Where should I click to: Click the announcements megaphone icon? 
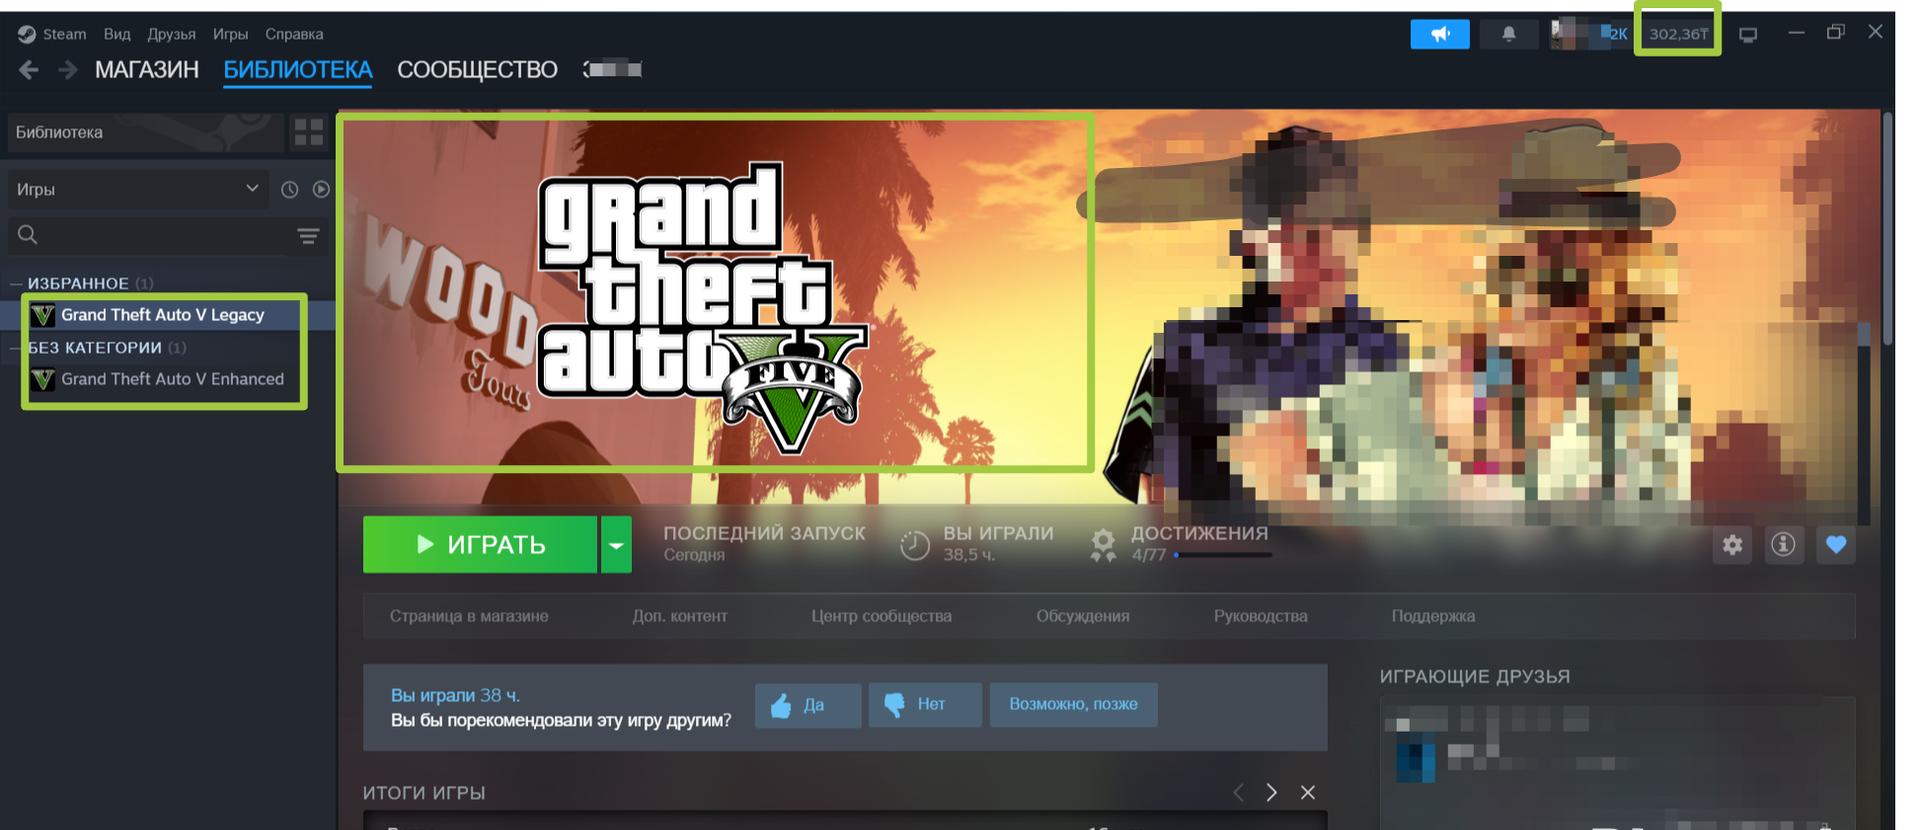point(1439,34)
